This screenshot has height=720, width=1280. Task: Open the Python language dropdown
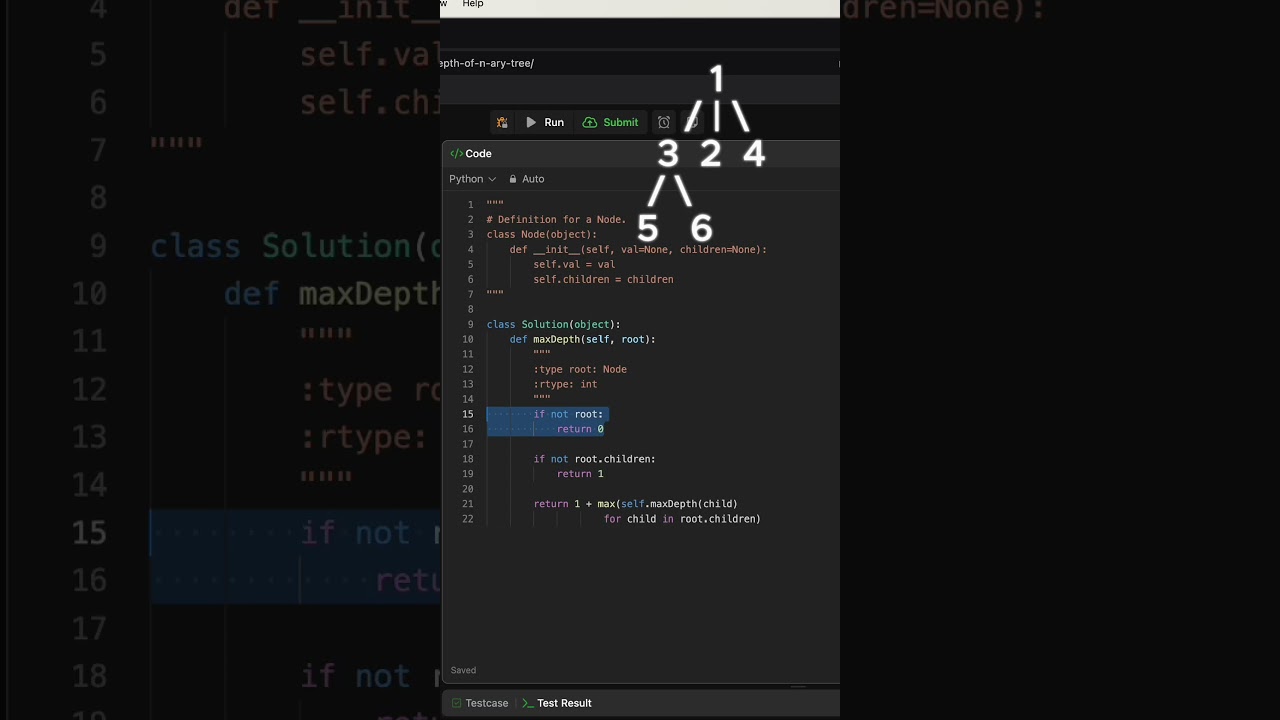(472, 179)
